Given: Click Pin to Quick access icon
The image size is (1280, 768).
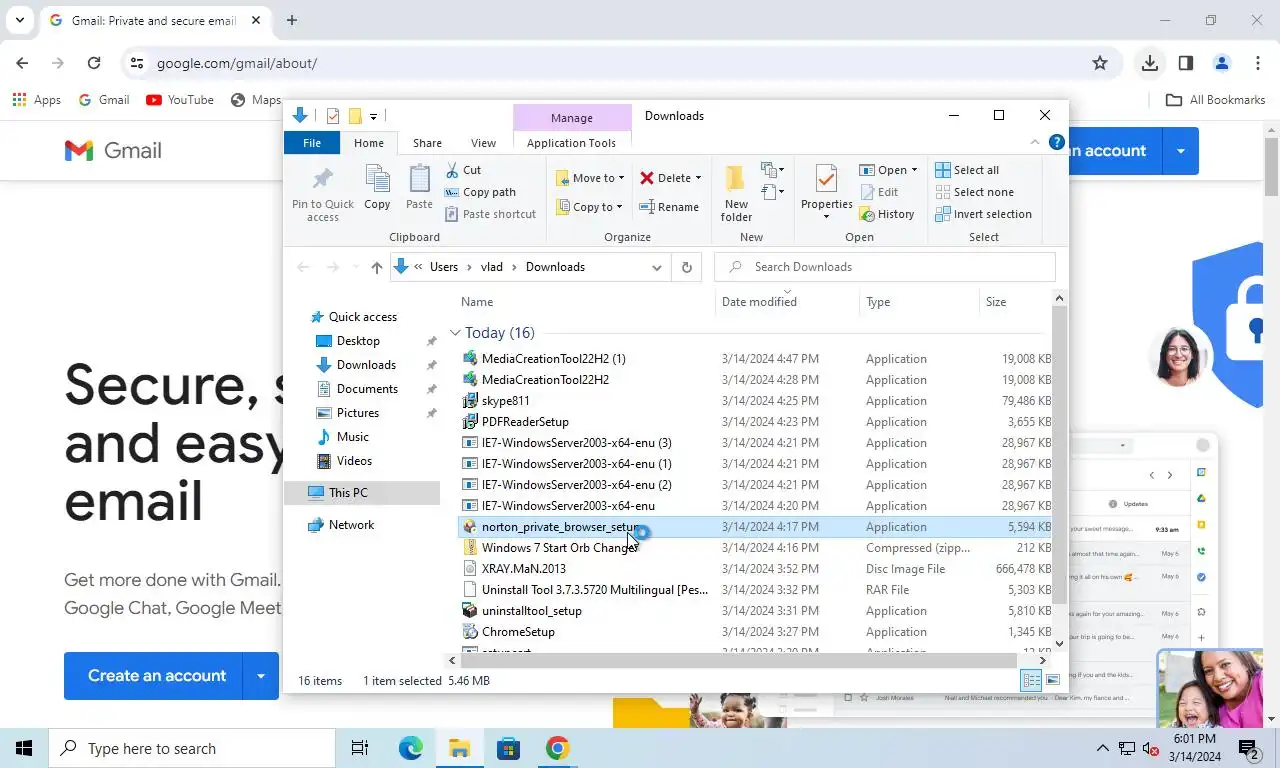Looking at the screenshot, I should (322, 194).
